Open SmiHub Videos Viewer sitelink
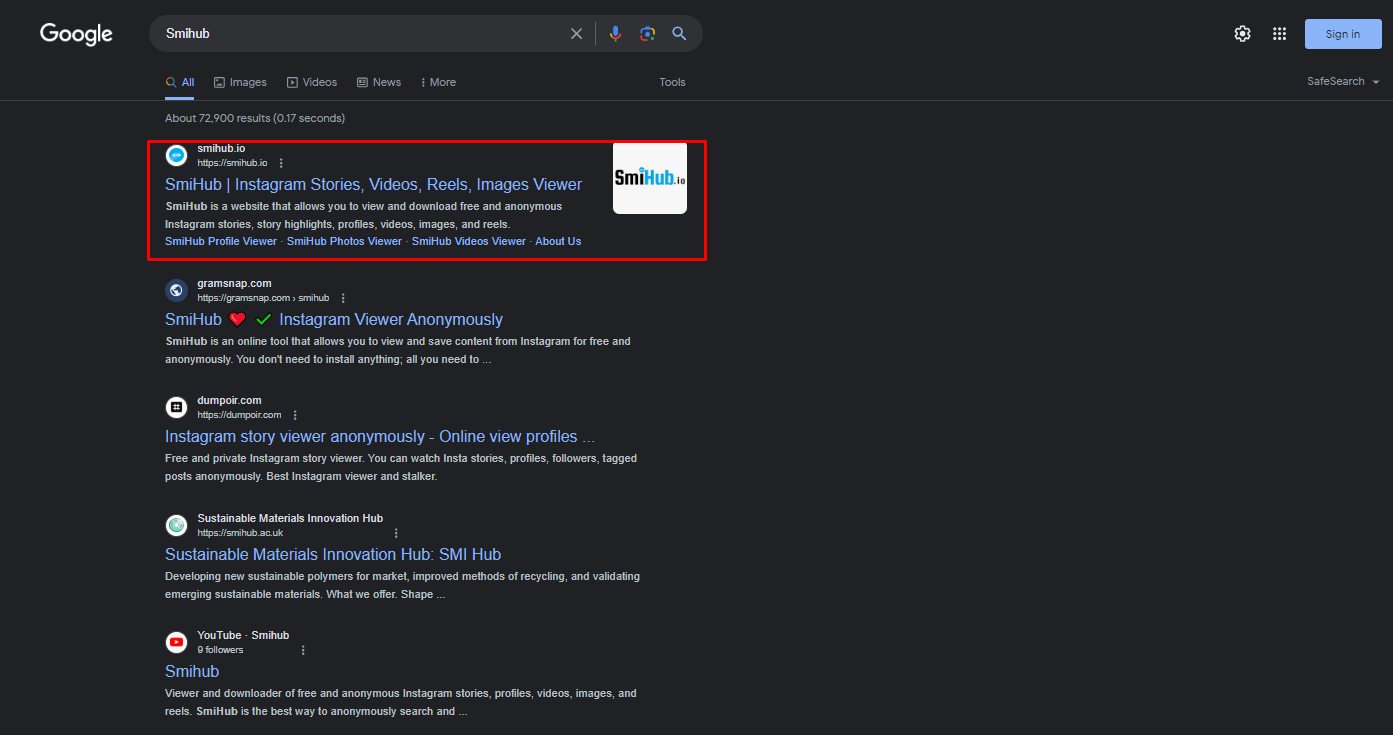Screen dimensions: 1393x735 [x=469, y=241]
